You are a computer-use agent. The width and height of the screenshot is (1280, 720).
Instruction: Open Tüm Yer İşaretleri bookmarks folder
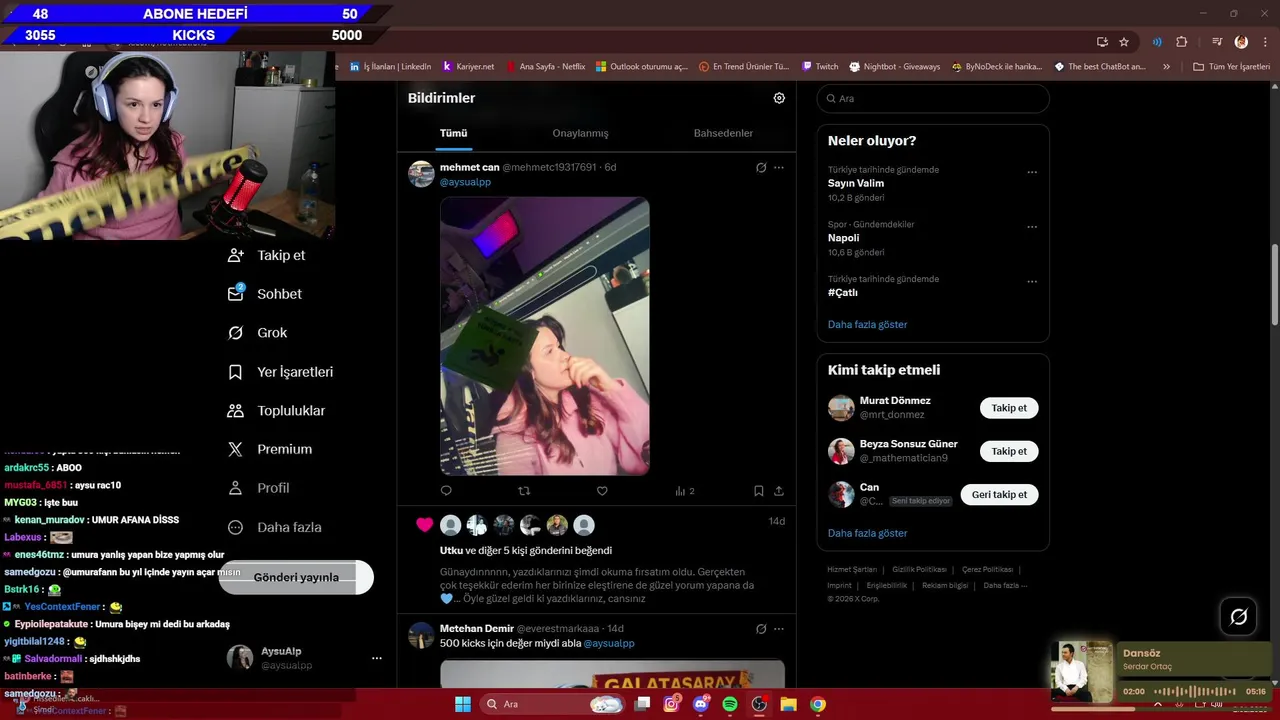coord(1231,67)
